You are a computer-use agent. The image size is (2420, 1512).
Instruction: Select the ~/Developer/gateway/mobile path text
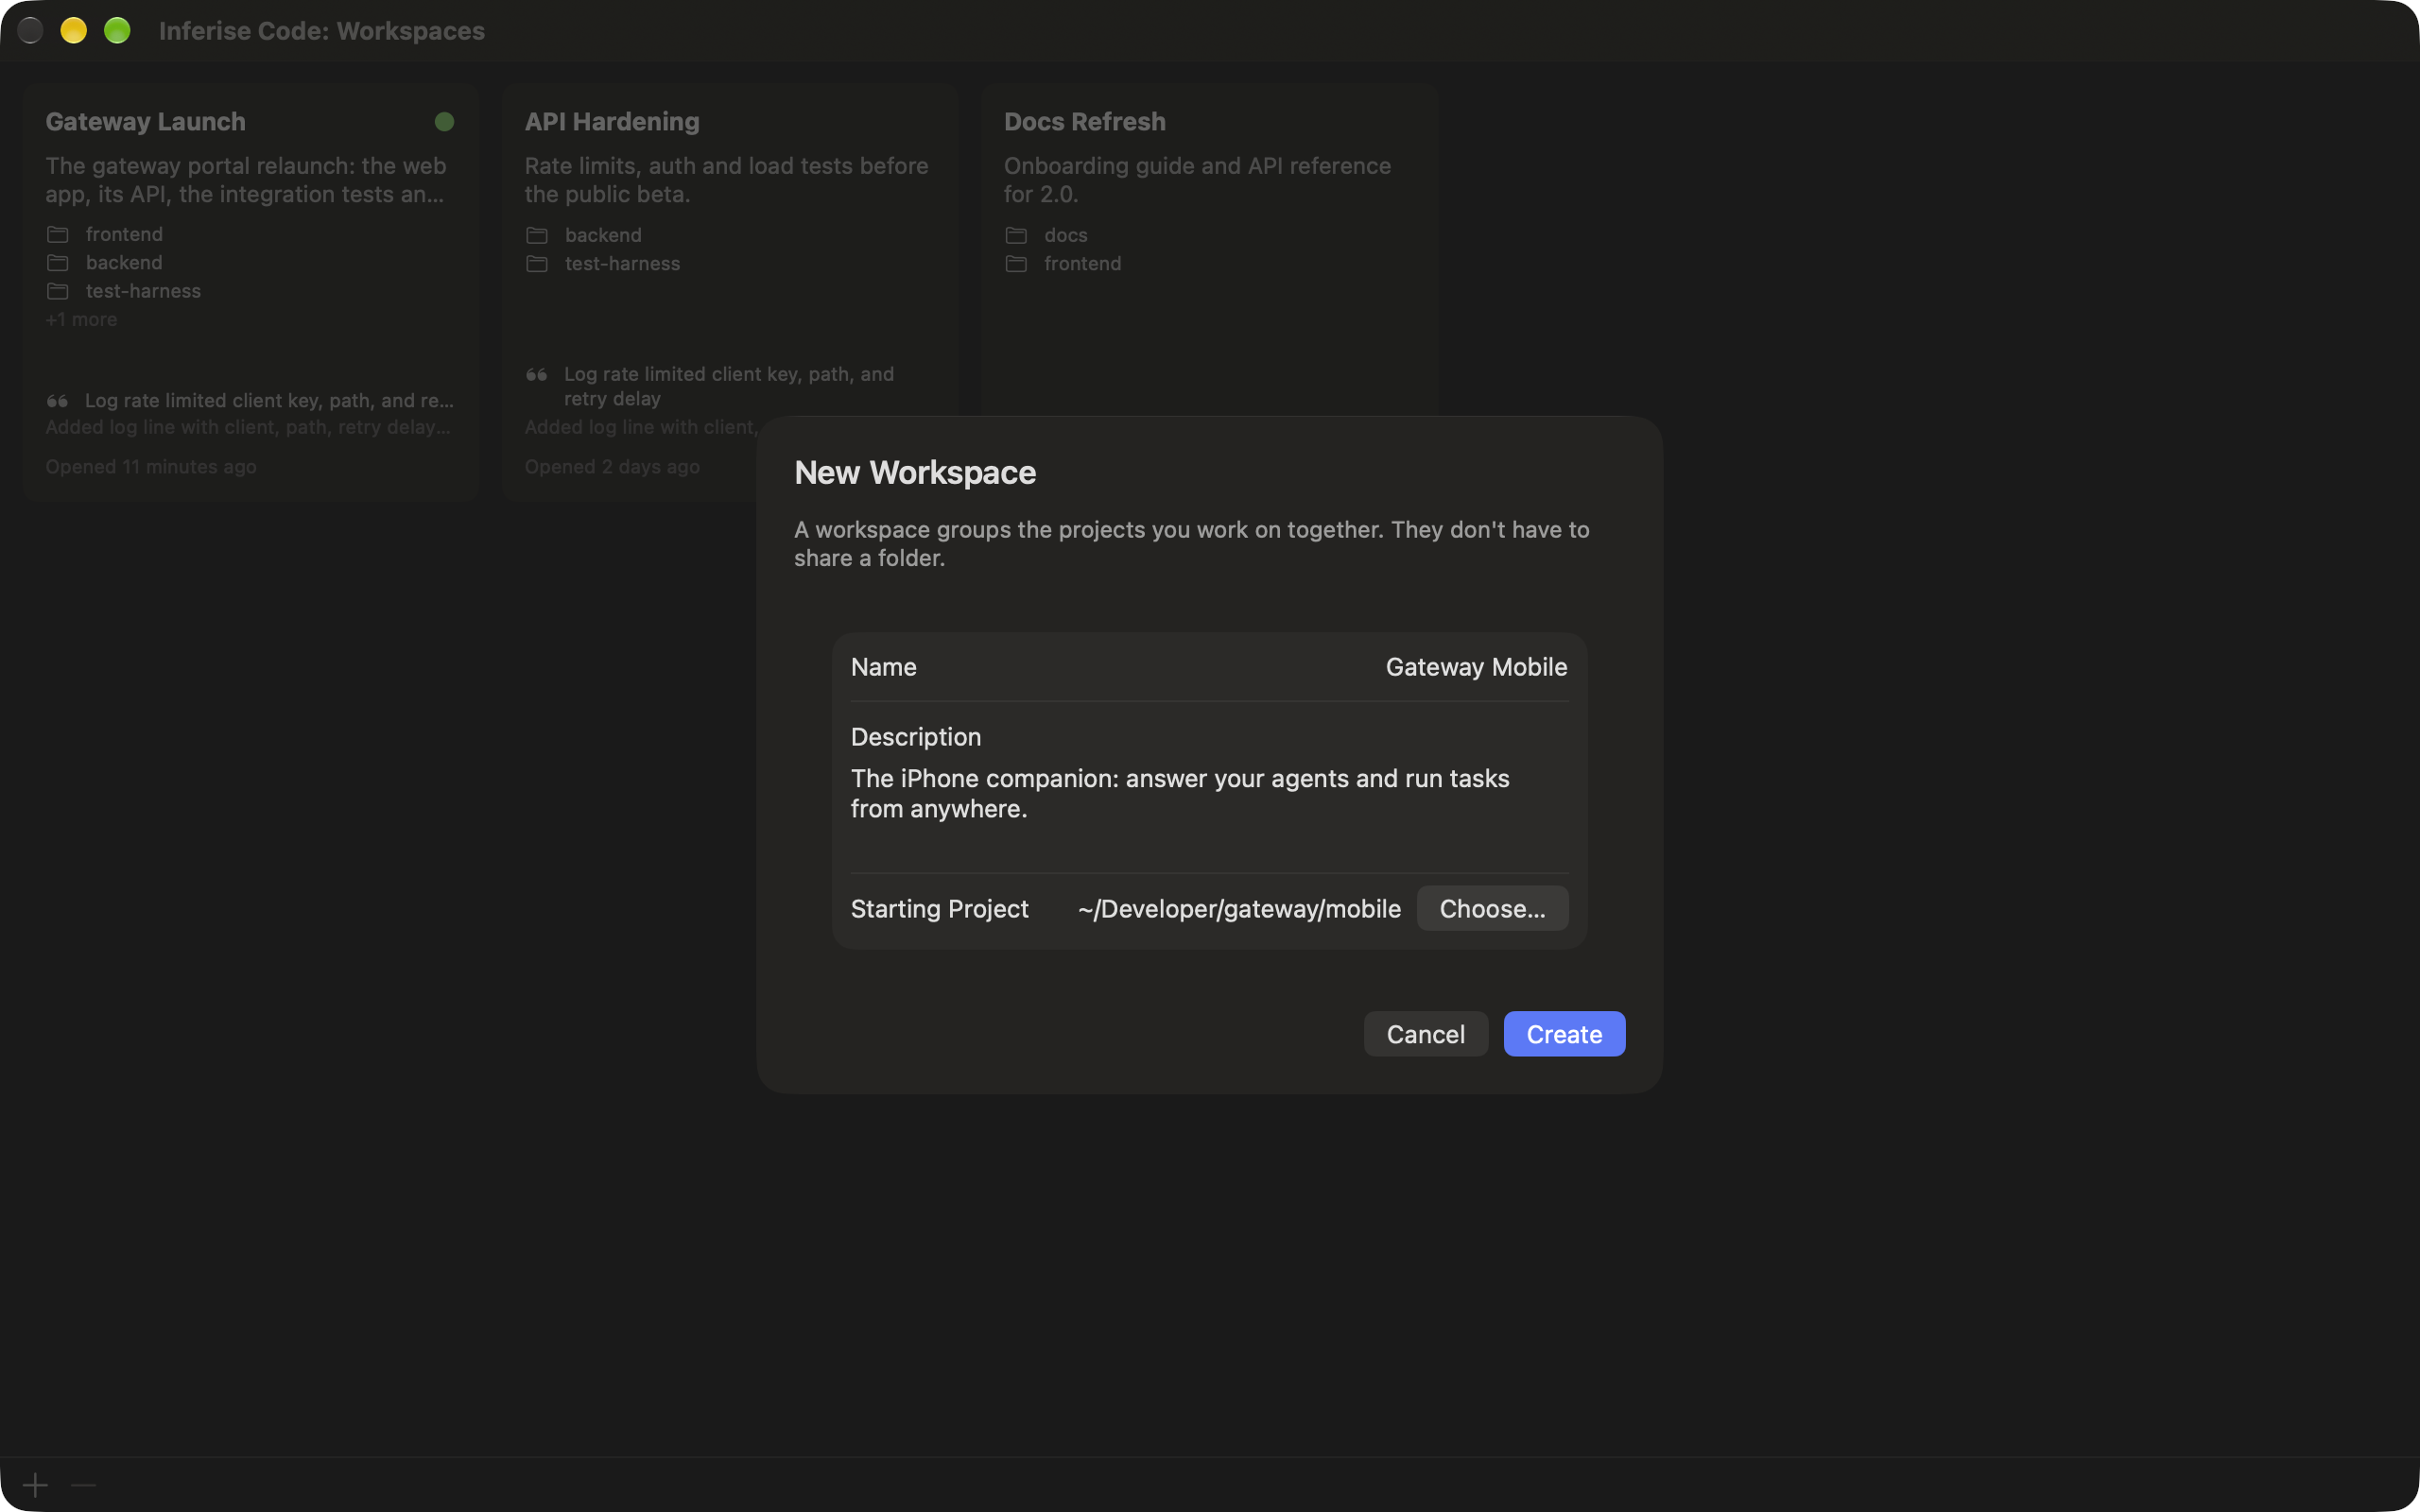[1239, 909]
